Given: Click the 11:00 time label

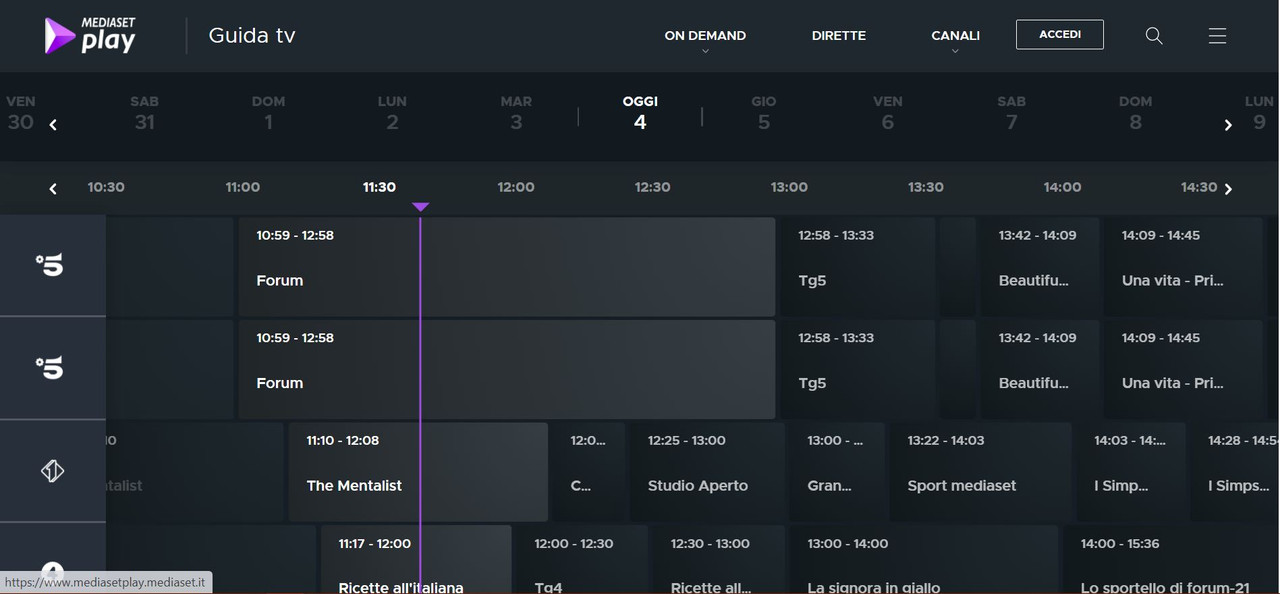Looking at the screenshot, I should 243,187.
